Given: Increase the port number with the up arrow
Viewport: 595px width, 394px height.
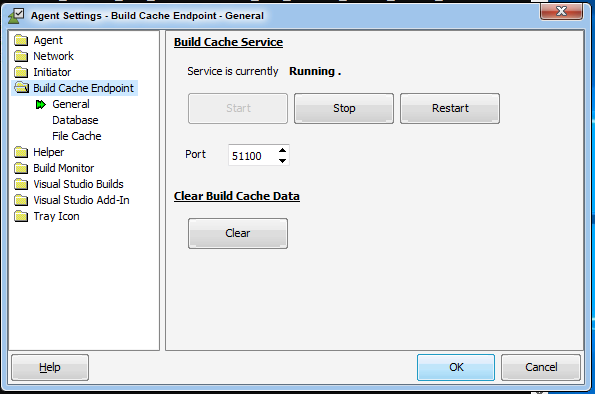Looking at the screenshot, I should (x=282, y=151).
